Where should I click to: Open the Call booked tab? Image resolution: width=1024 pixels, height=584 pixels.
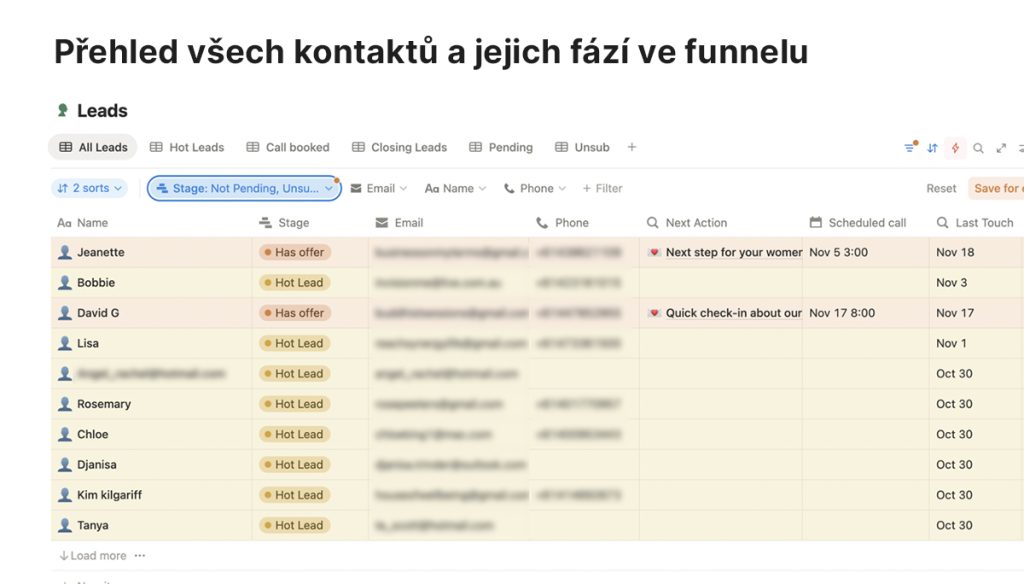[x=288, y=147]
